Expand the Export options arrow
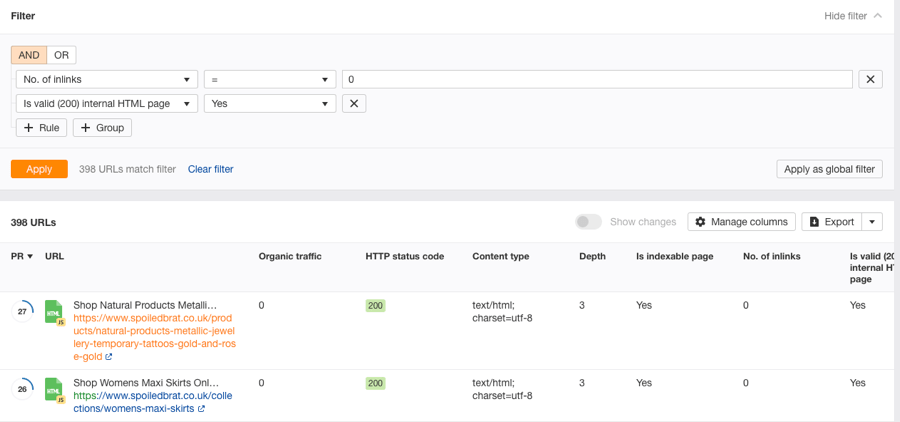900x422 pixels. point(873,221)
